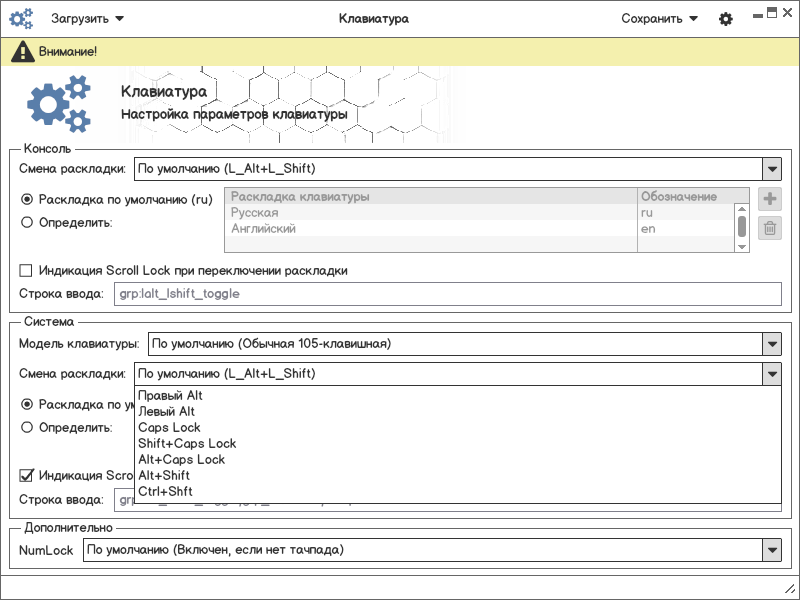This screenshot has height=600, width=800.
Task: Select console default layout (ru) radio button
Action: [27, 199]
